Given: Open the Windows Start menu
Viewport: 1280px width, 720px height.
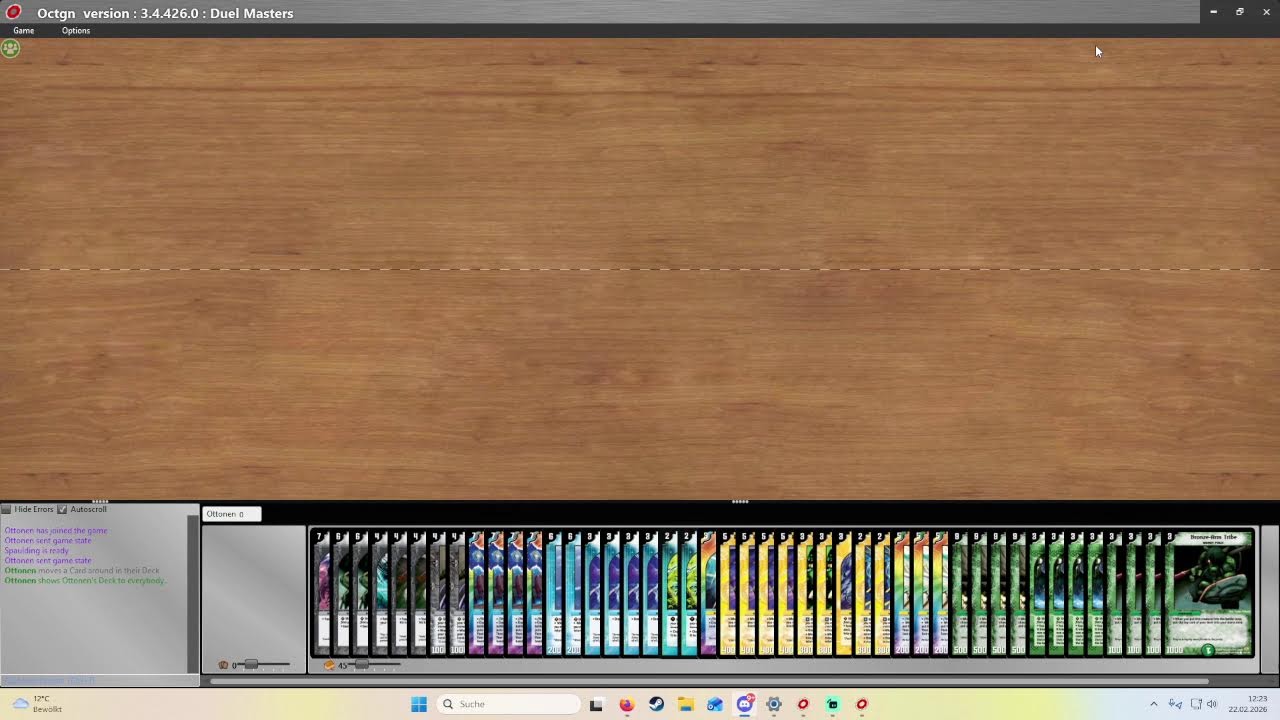Looking at the screenshot, I should tap(419, 704).
